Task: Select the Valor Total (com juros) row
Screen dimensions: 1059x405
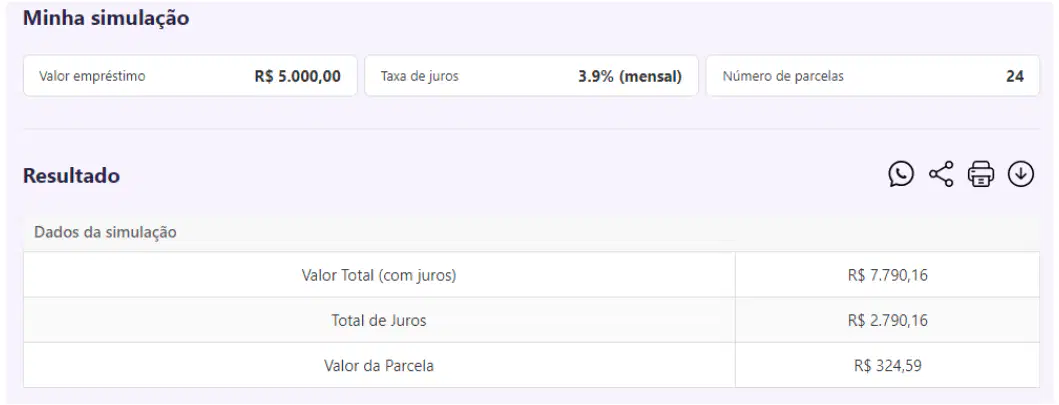Action: (531, 275)
